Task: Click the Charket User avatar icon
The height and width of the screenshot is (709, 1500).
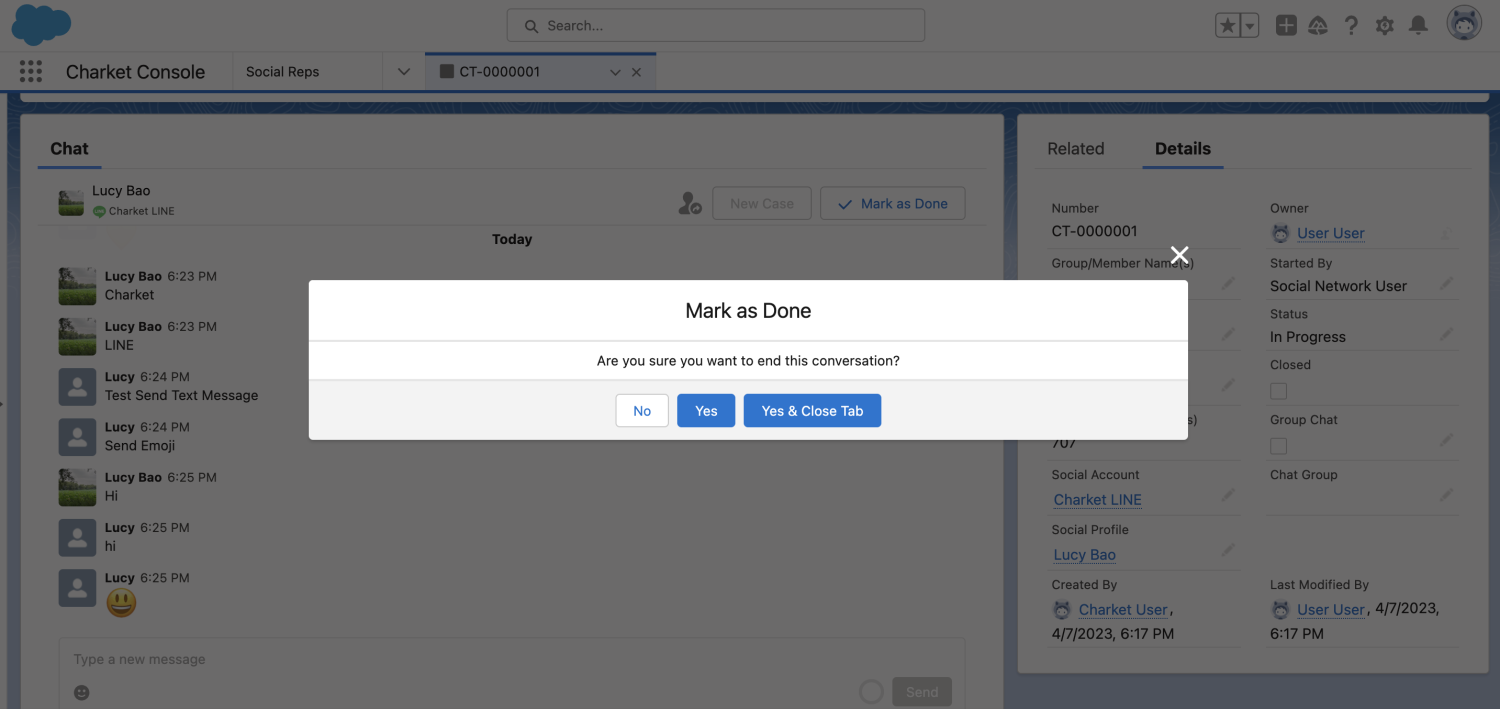Action: (1062, 610)
